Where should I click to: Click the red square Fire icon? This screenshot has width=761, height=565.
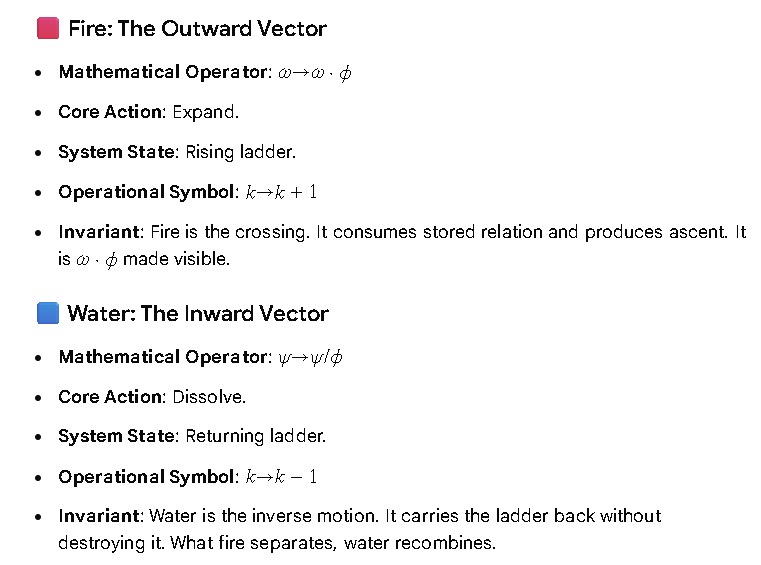tap(48, 28)
